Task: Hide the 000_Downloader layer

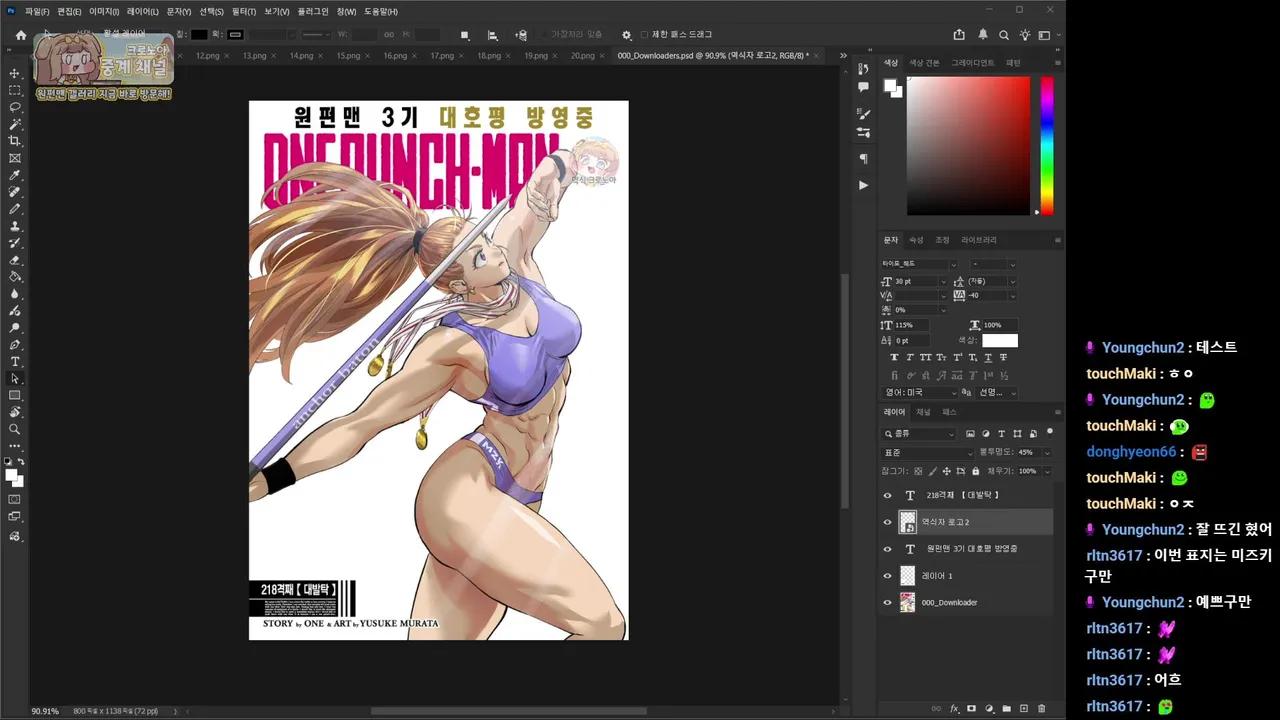Action: (x=887, y=602)
